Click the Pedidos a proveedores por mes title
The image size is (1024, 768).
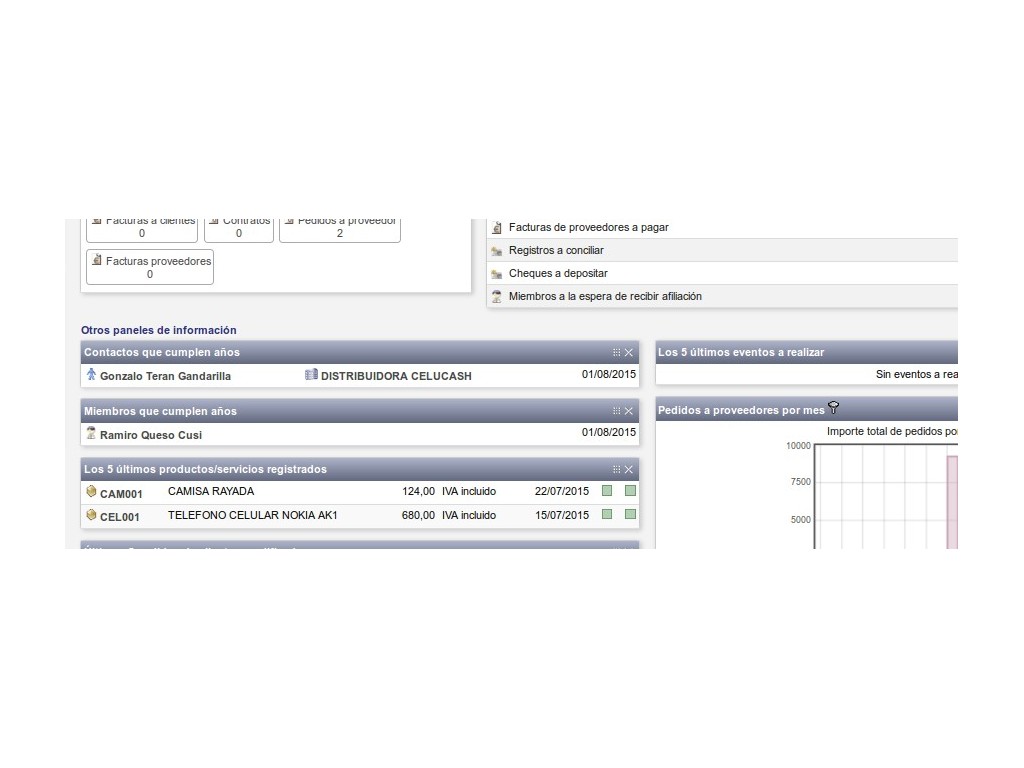pos(741,410)
